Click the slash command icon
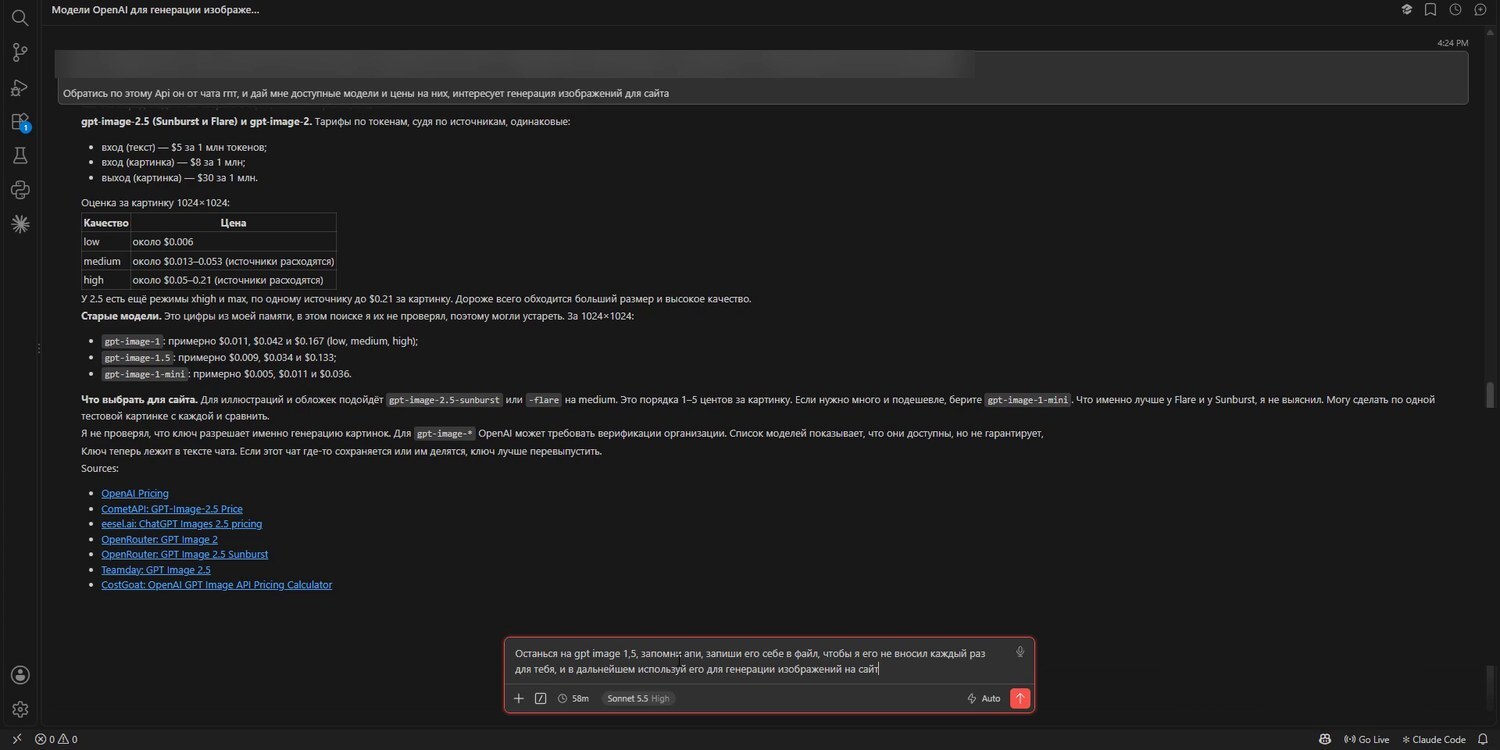The image size is (1500, 750). click(541, 699)
